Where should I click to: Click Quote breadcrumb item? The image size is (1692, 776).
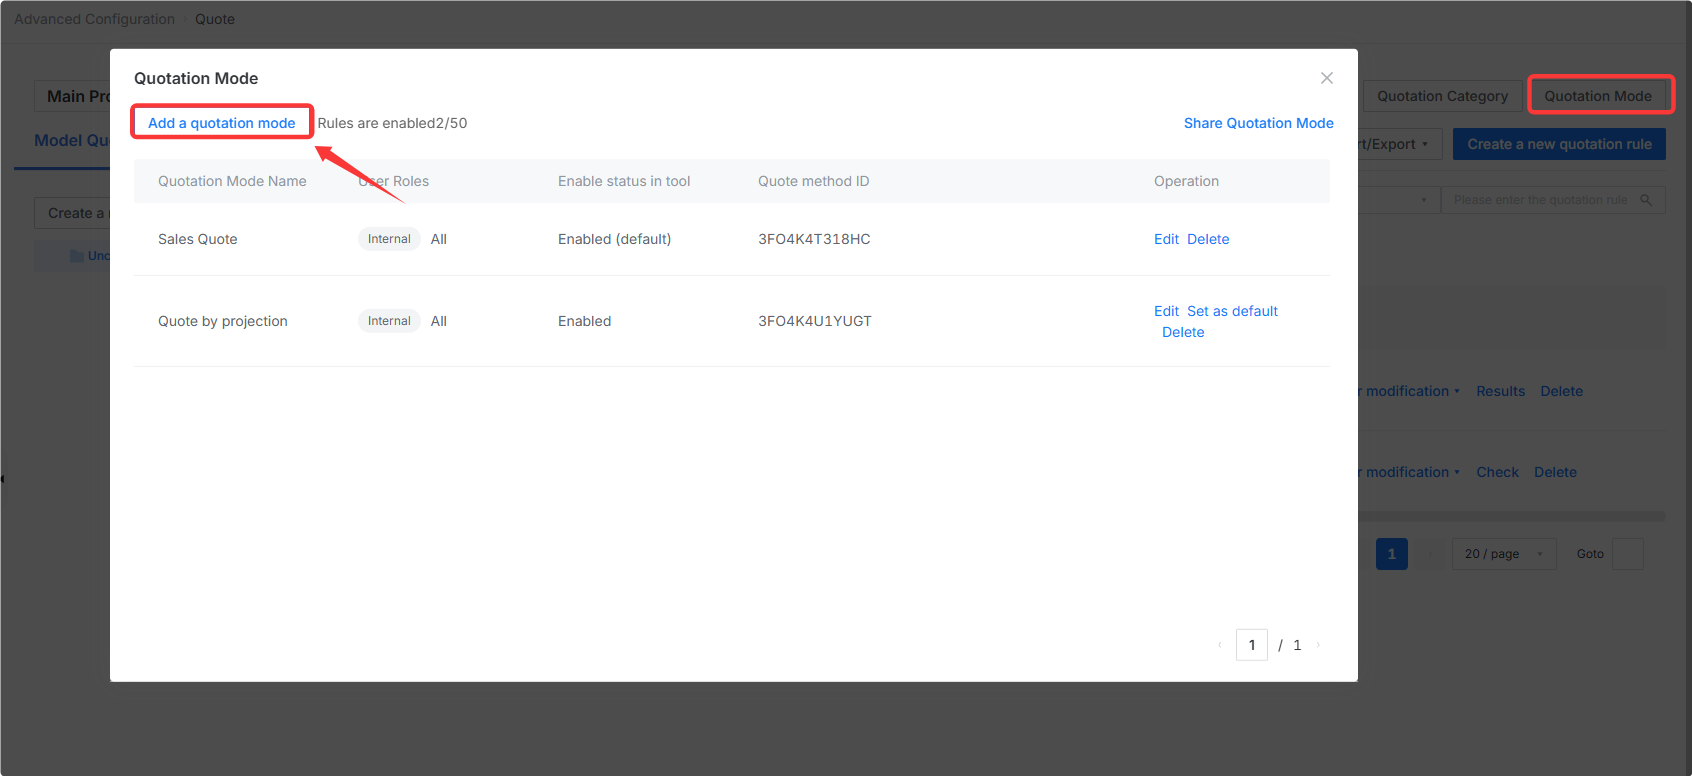[215, 19]
